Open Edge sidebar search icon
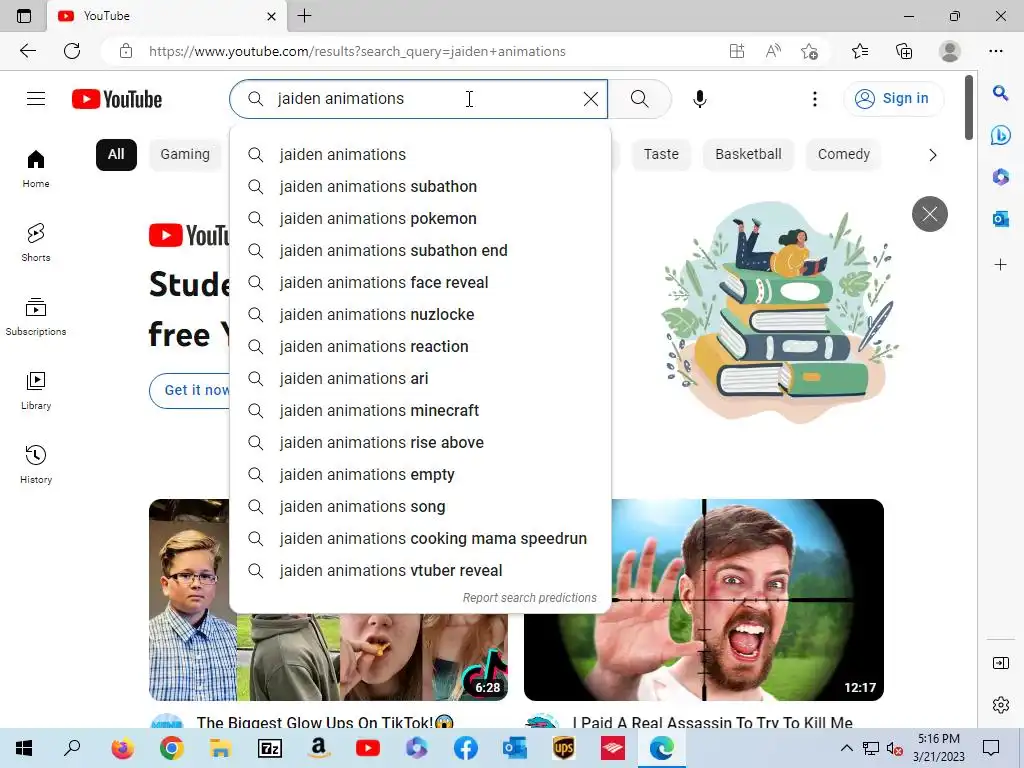Viewport: 1024px width, 768px height. click(x=1000, y=93)
